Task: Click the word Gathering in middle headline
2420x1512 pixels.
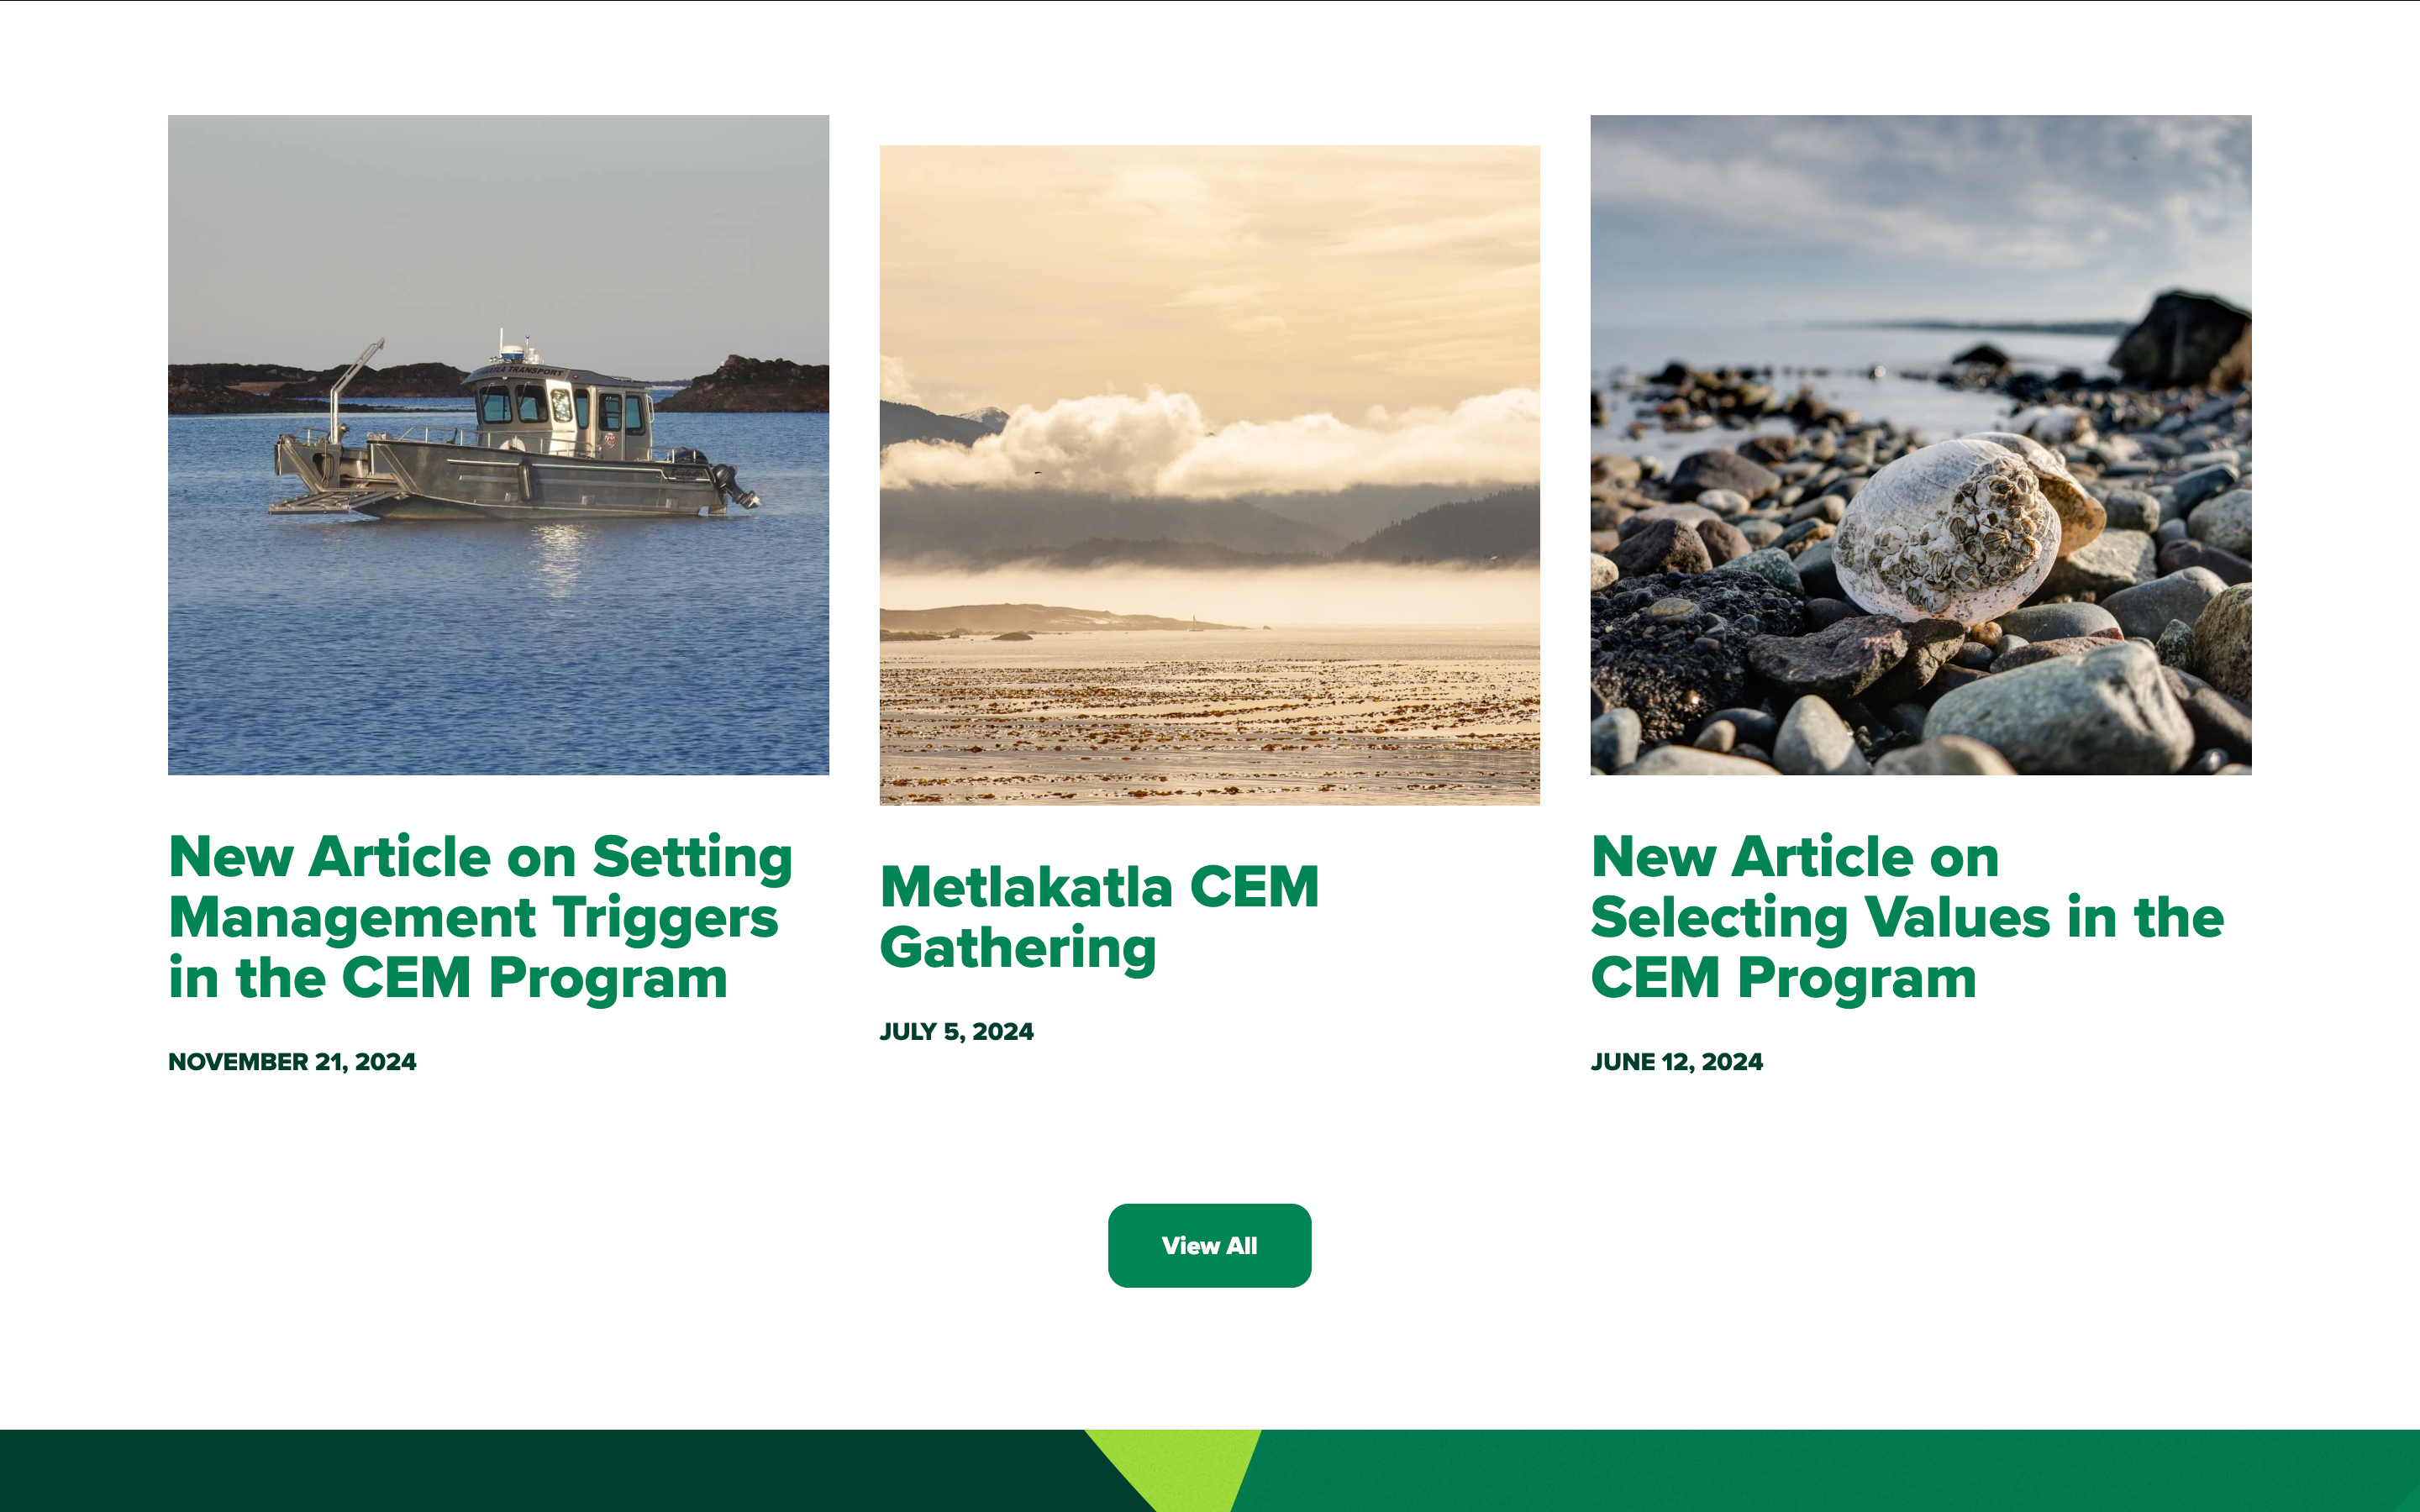Action: (x=1018, y=949)
